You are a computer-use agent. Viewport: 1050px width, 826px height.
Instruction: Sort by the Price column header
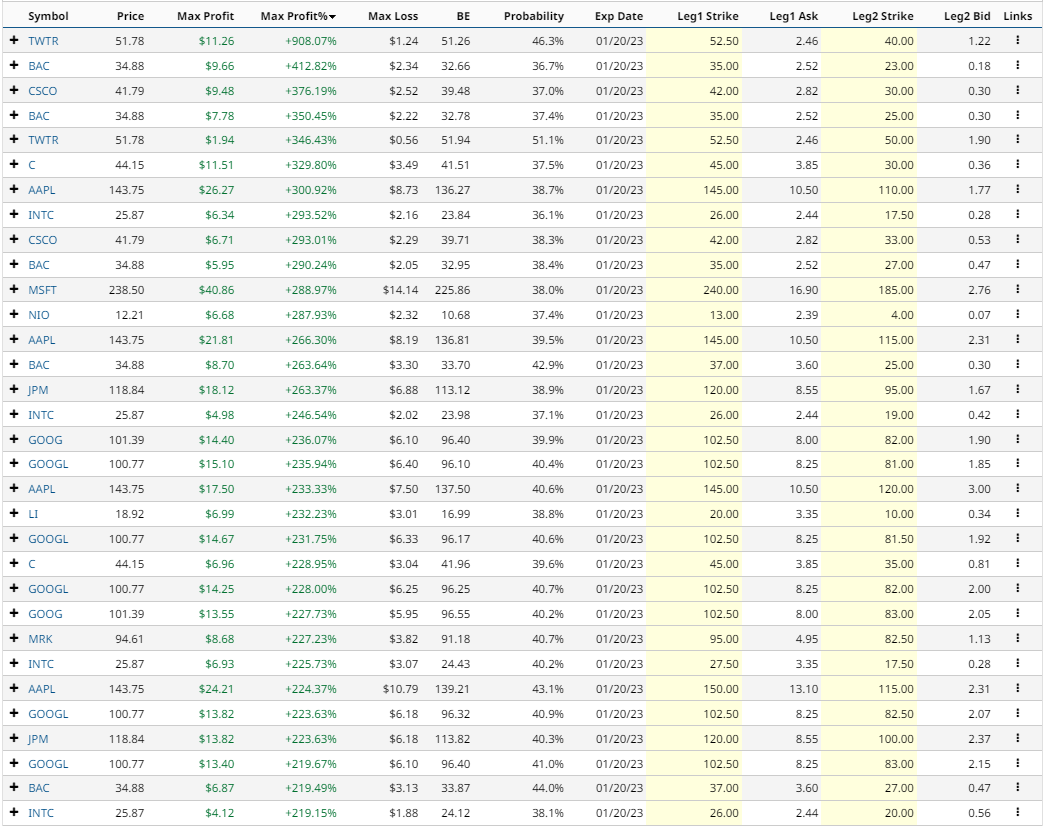(130, 16)
